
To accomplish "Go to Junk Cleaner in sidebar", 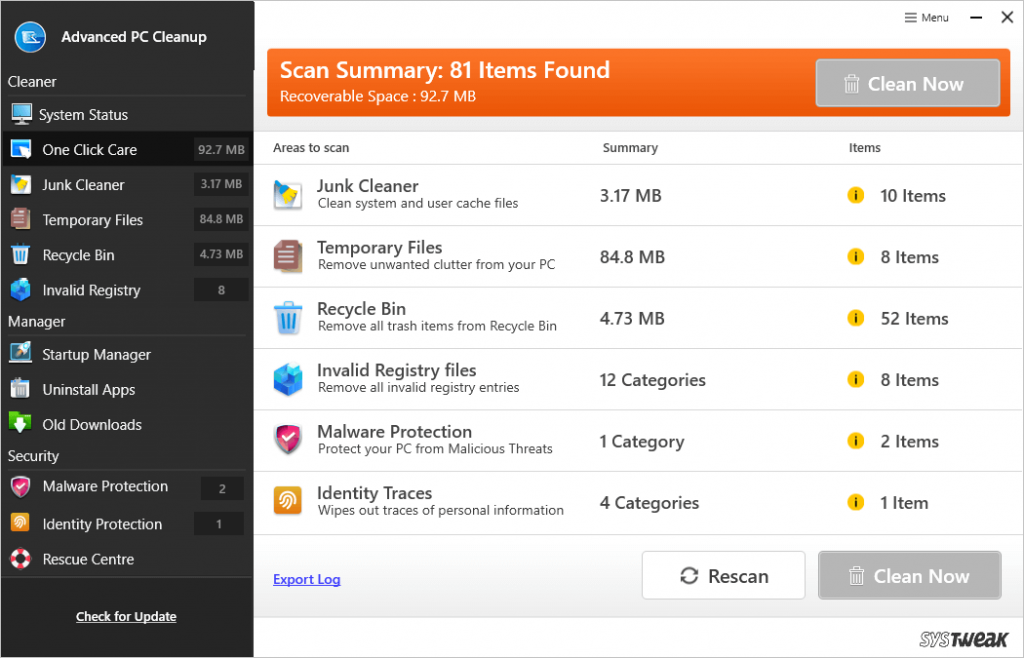I will (127, 185).
